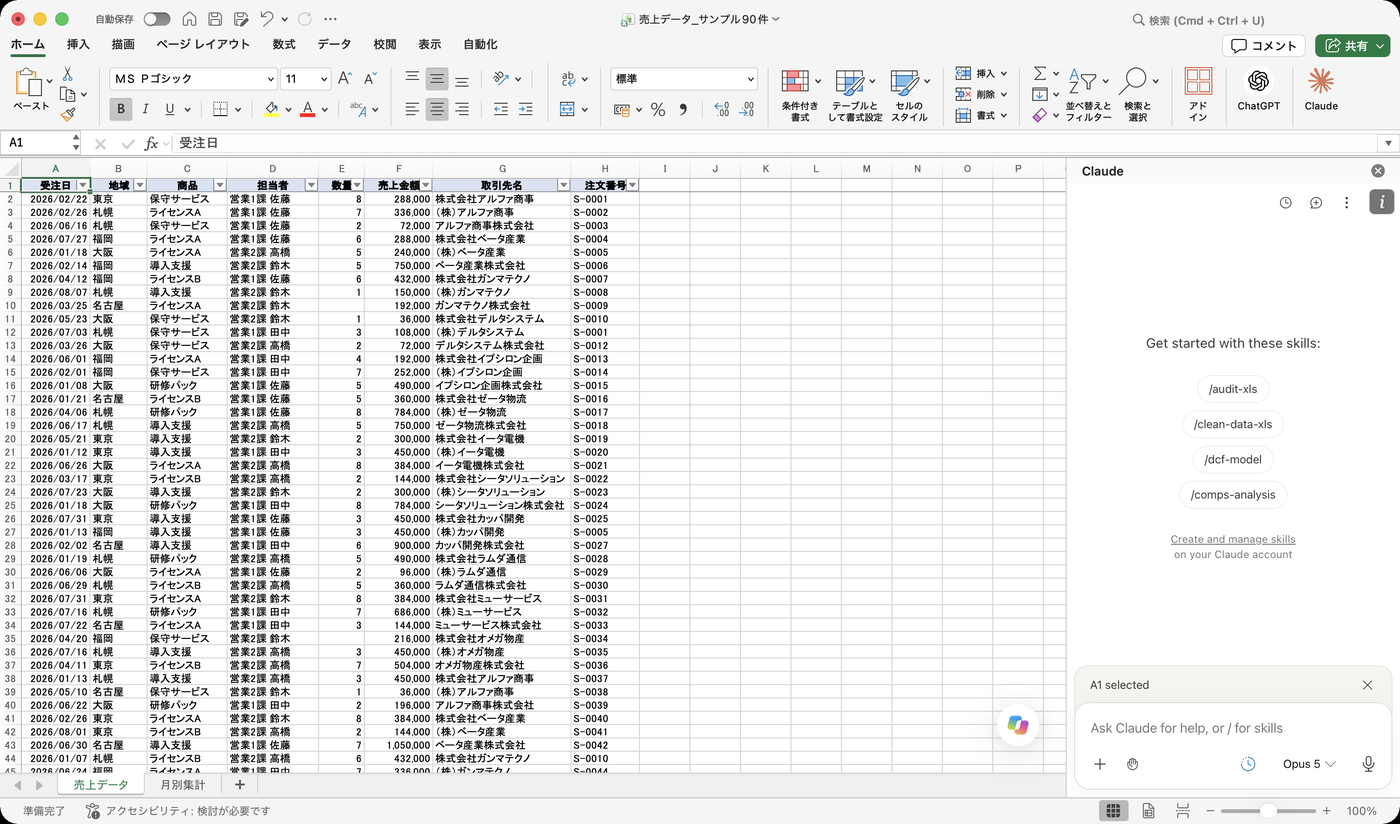Click the 共有 share button
This screenshot has height=824, width=1400.
pos(1352,46)
